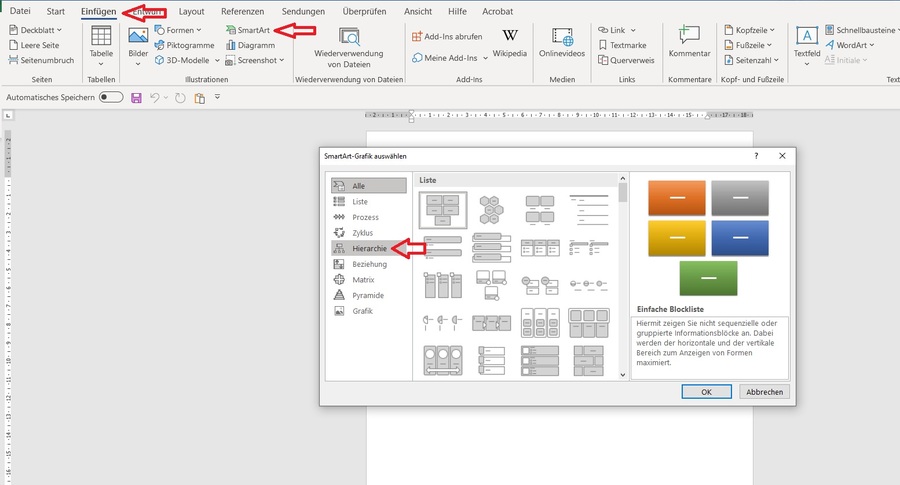This screenshot has width=900, height=485.
Task: Toggle Automatisches Speichern switch
Action: tap(111, 97)
